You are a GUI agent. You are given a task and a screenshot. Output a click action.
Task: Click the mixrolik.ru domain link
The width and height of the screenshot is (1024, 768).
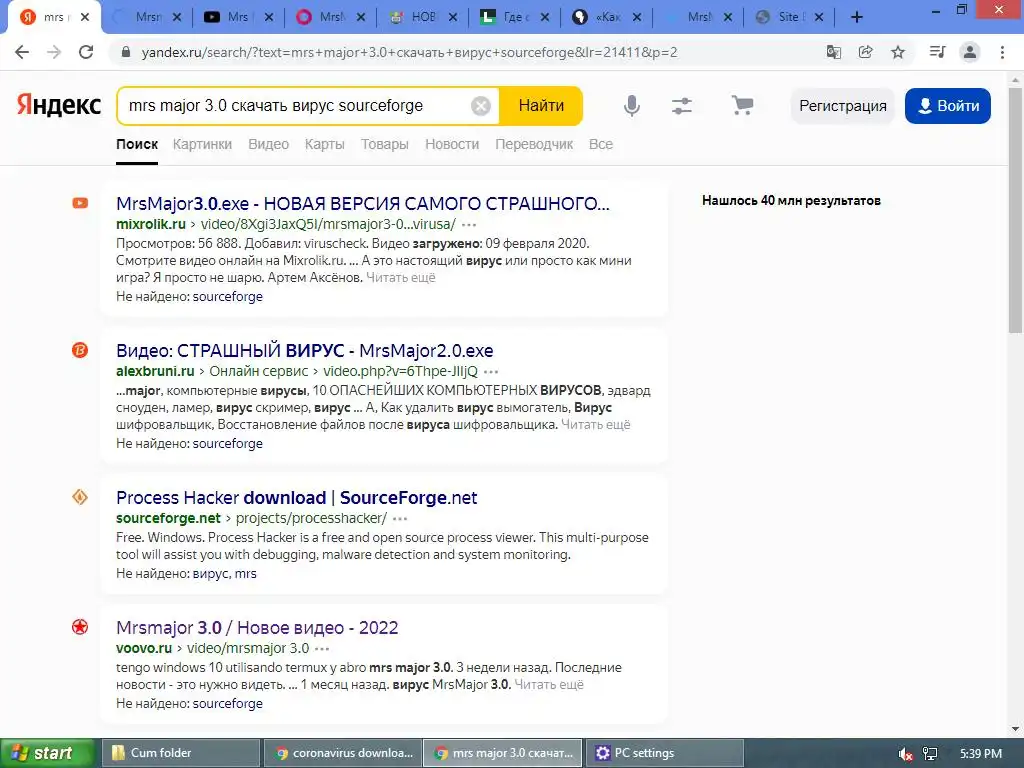coord(151,224)
